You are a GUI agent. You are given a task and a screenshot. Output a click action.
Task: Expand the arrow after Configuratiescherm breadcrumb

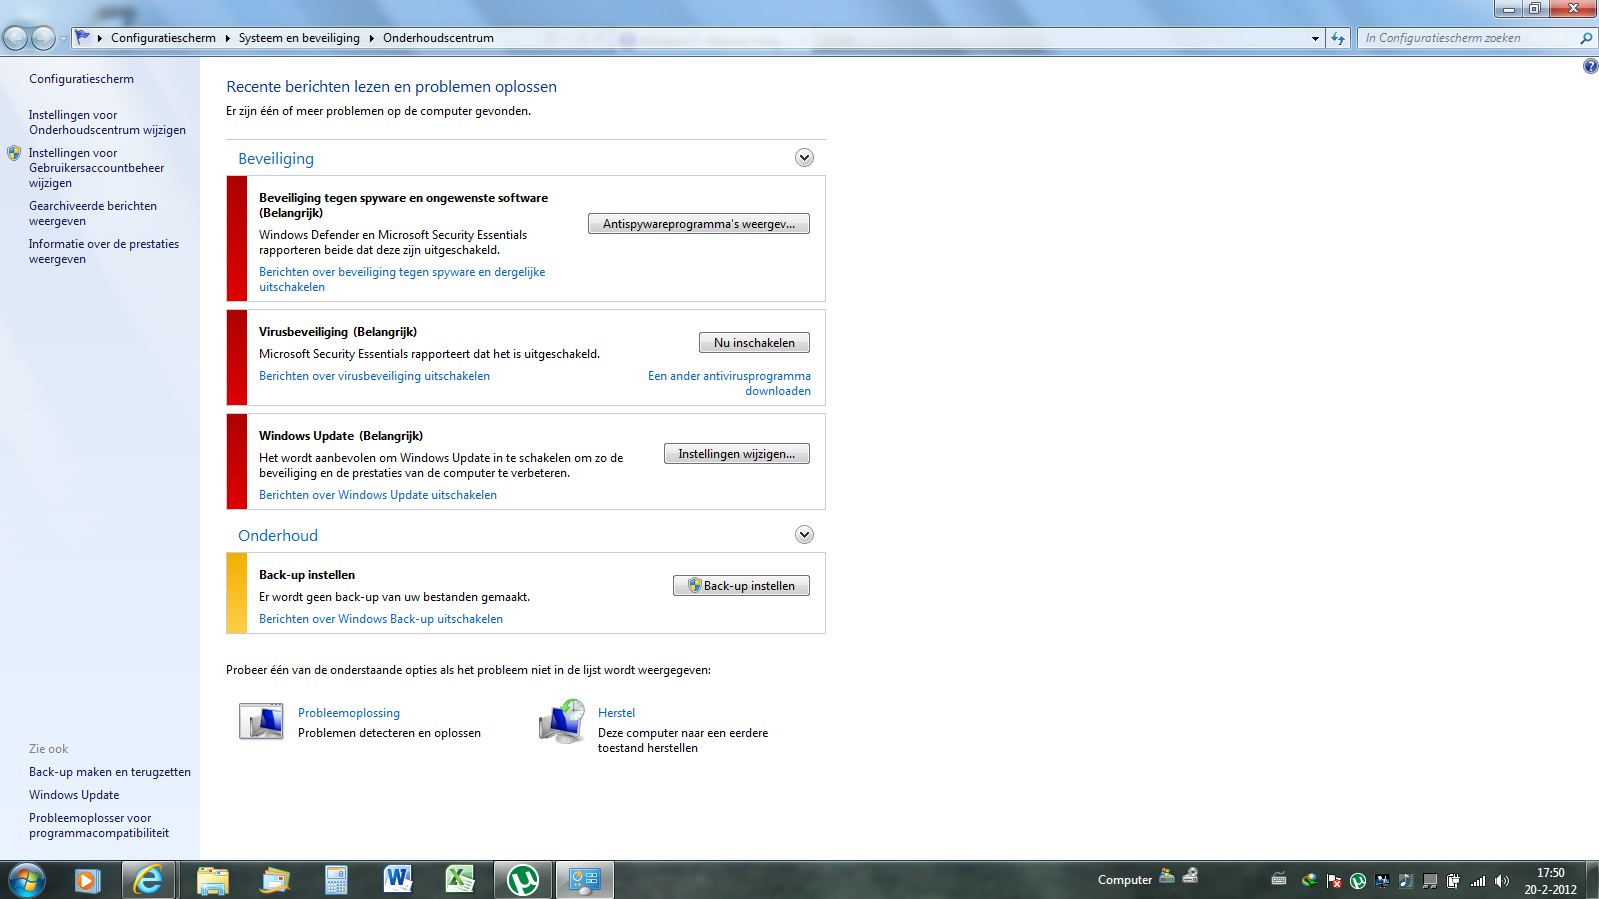click(x=227, y=38)
